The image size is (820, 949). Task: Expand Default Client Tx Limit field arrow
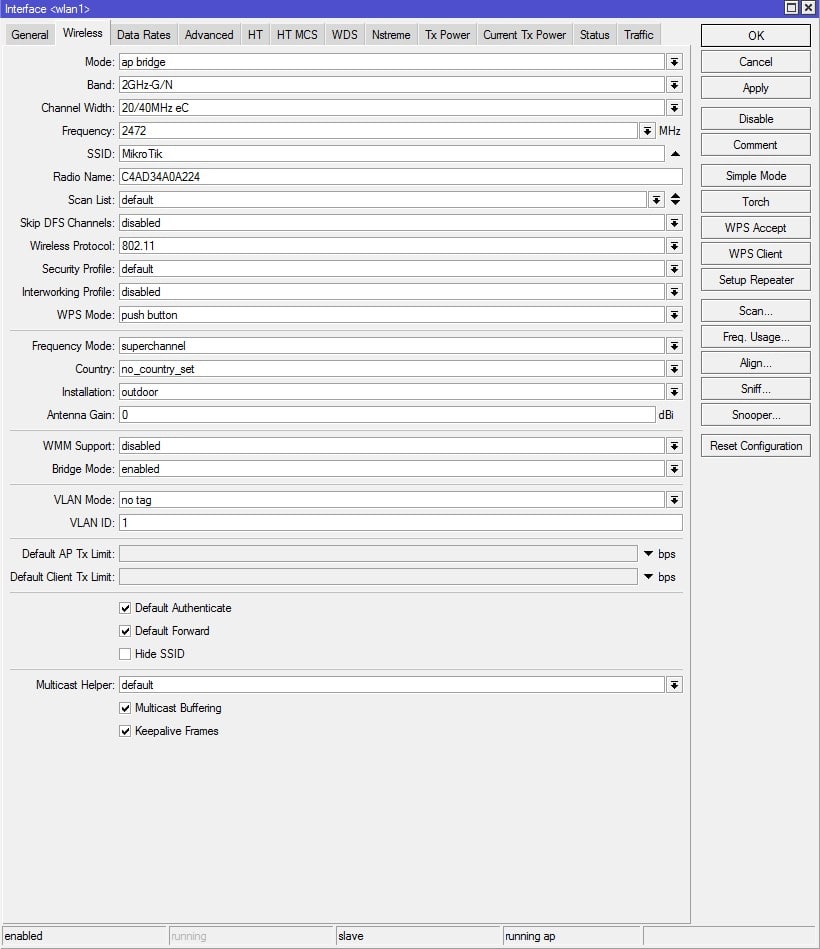pos(648,577)
